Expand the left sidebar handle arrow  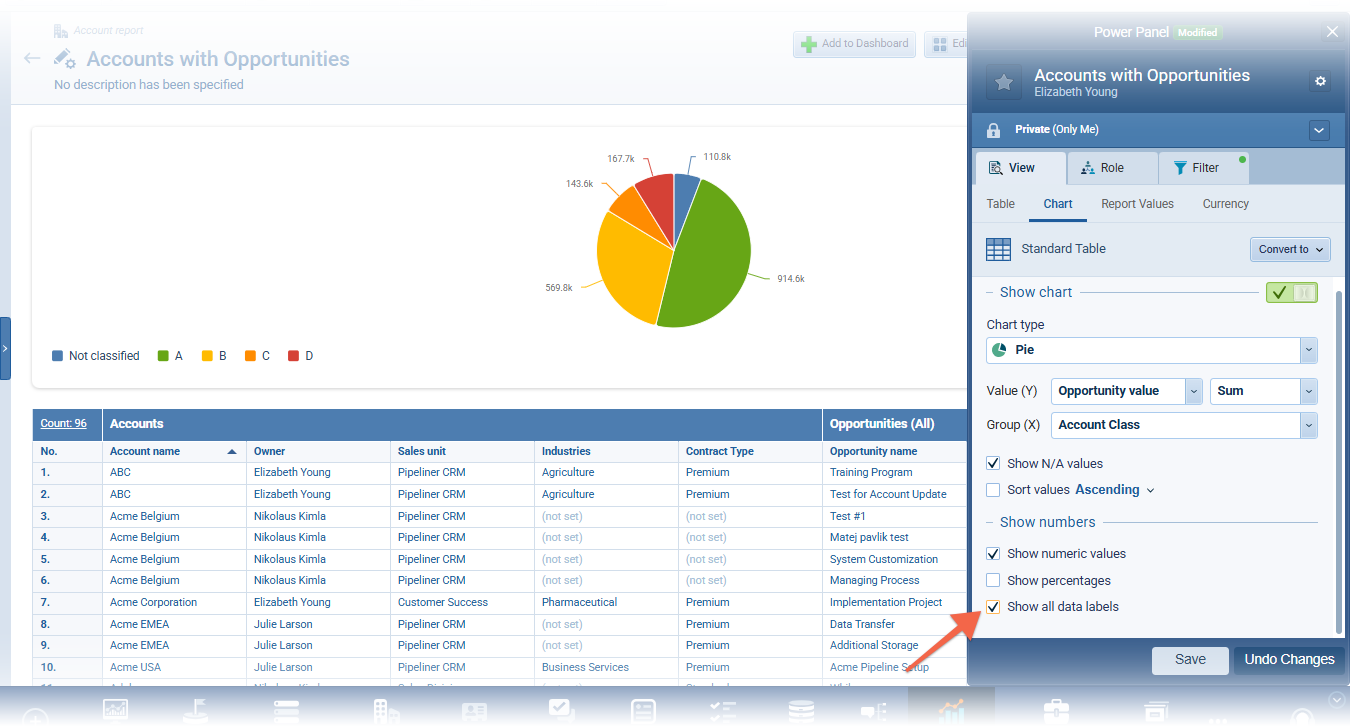[x=5, y=348]
